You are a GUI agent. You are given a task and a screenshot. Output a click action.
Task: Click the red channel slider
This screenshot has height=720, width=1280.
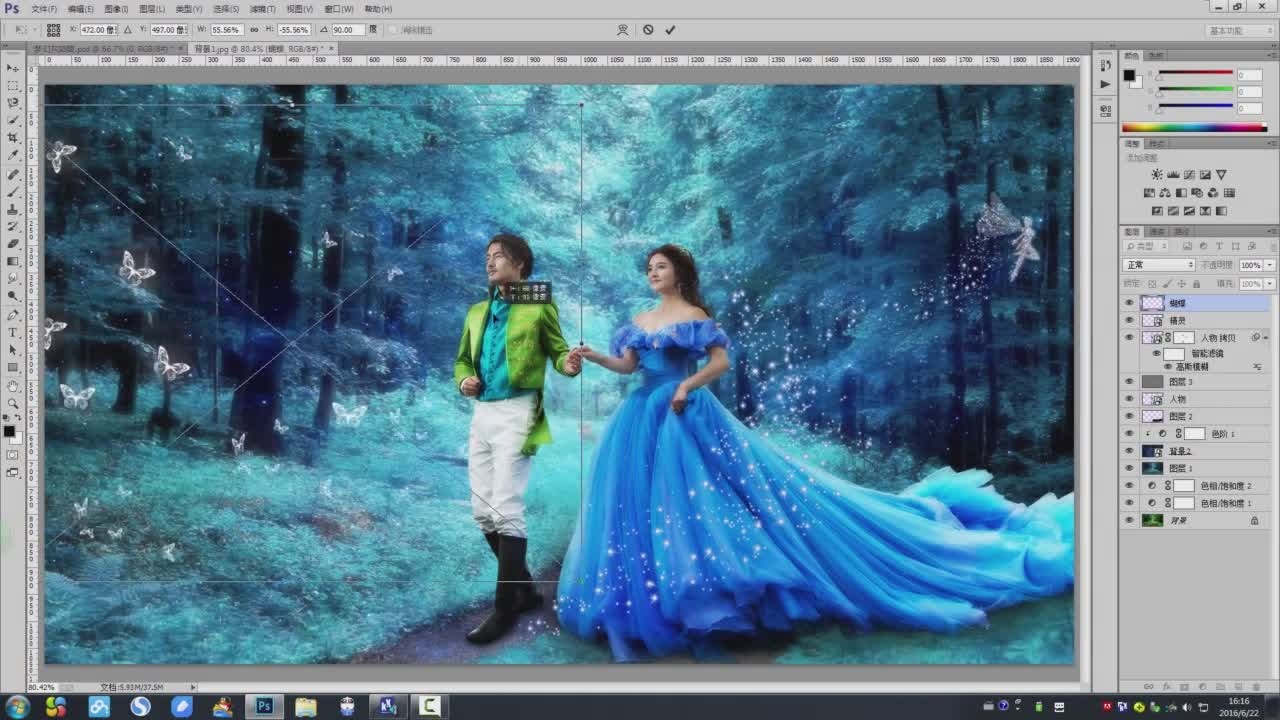click(x=1195, y=74)
